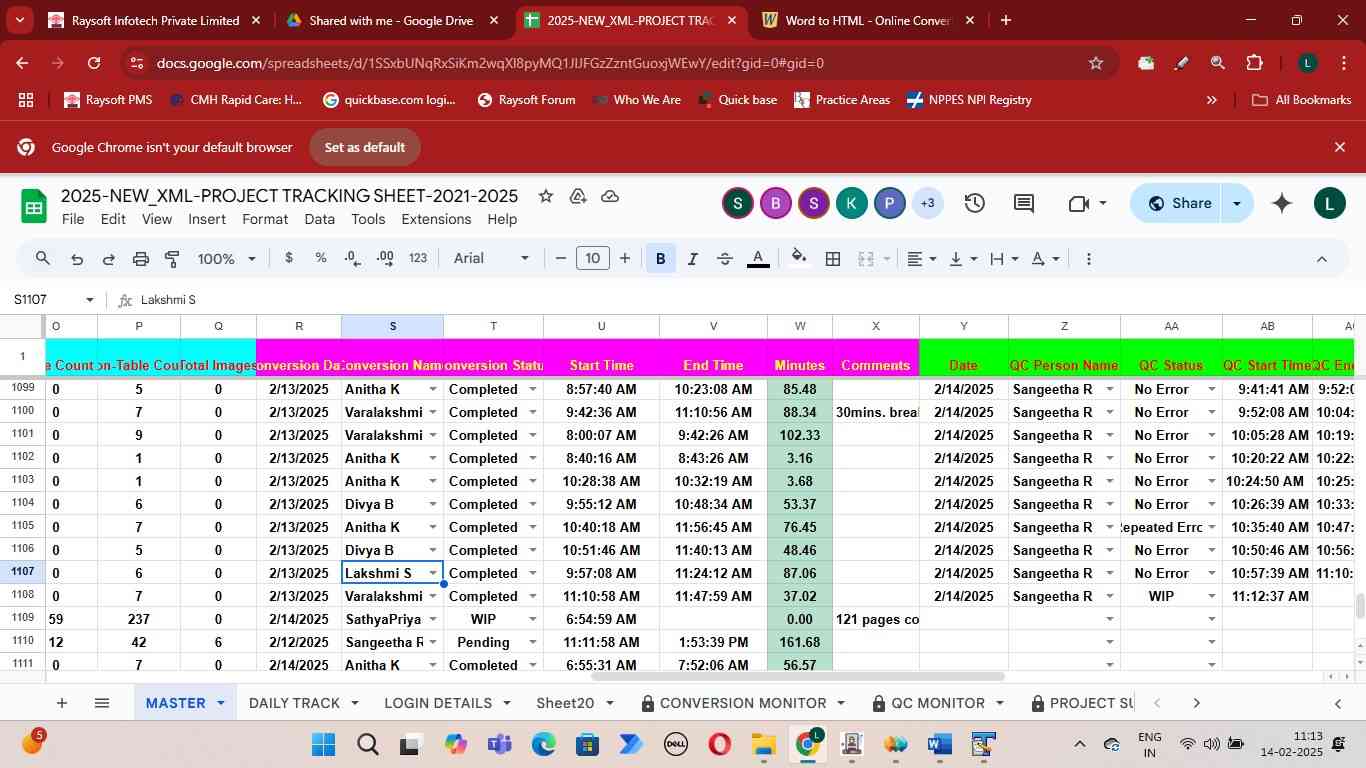The height and width of the screenshot is (768, 1366).
Task: Show additional collaborators +3 button
Action: click(927, 204)
